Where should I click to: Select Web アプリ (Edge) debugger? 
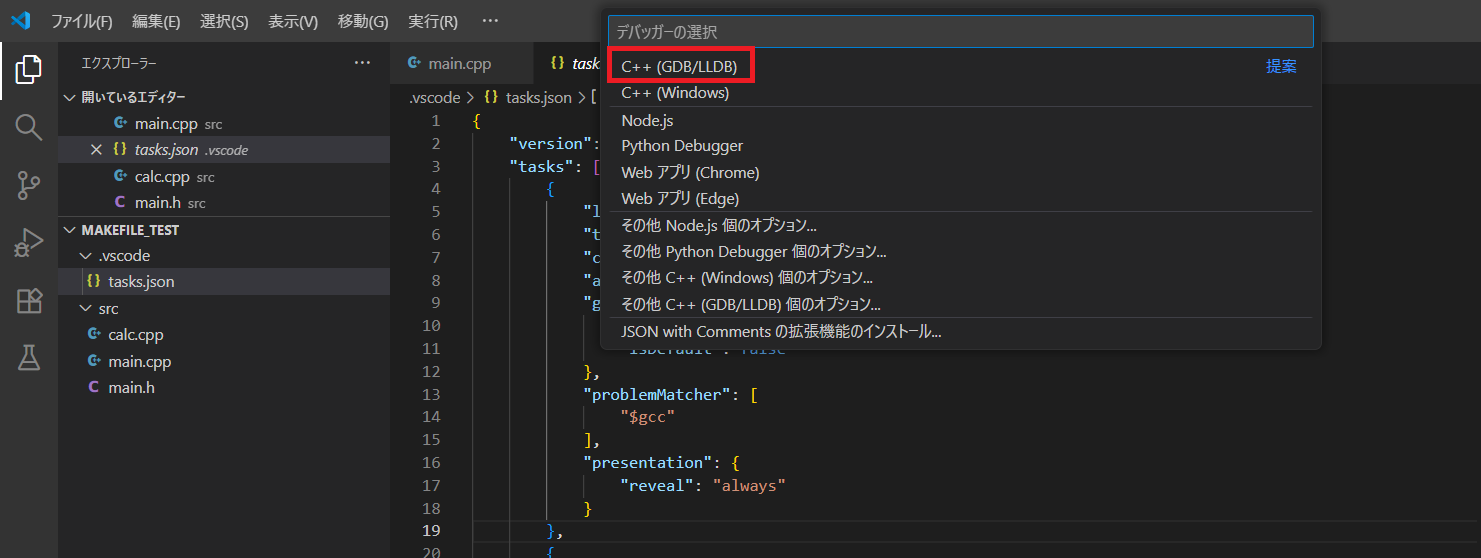(960, 199)
